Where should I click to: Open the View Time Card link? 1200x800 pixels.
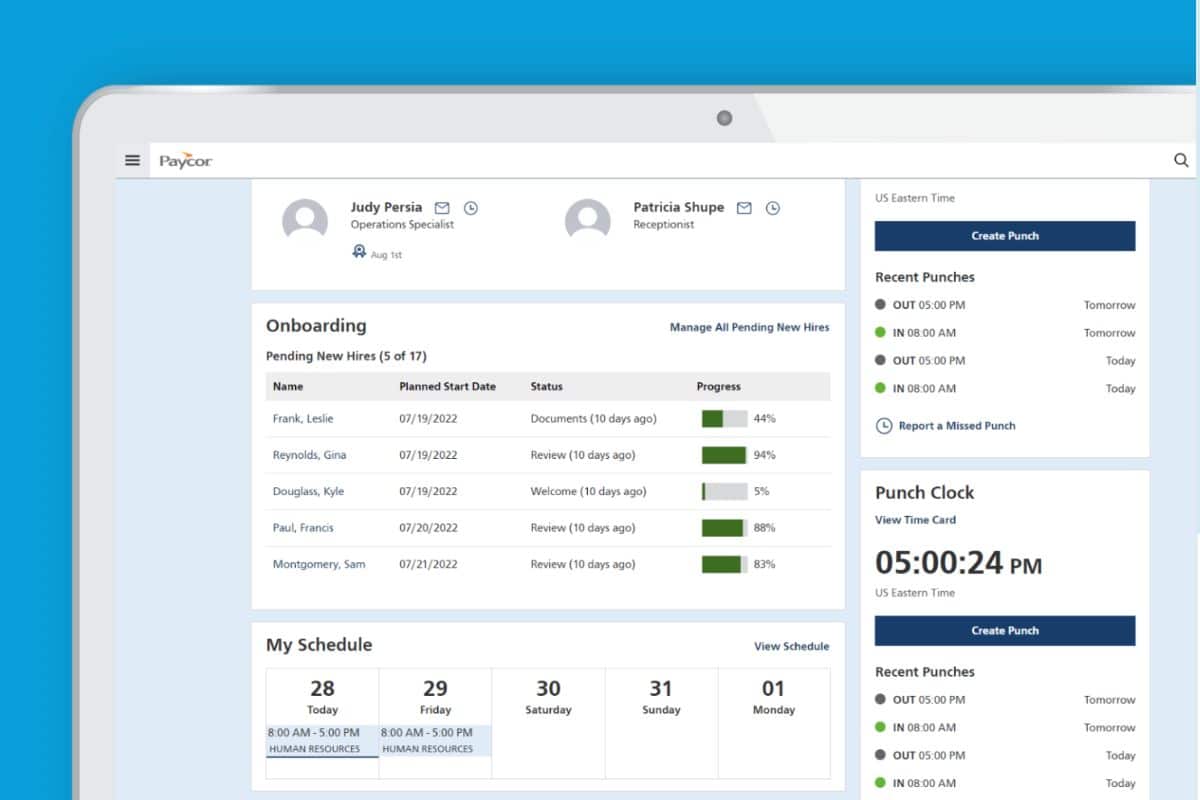click(x=915, y=520)
